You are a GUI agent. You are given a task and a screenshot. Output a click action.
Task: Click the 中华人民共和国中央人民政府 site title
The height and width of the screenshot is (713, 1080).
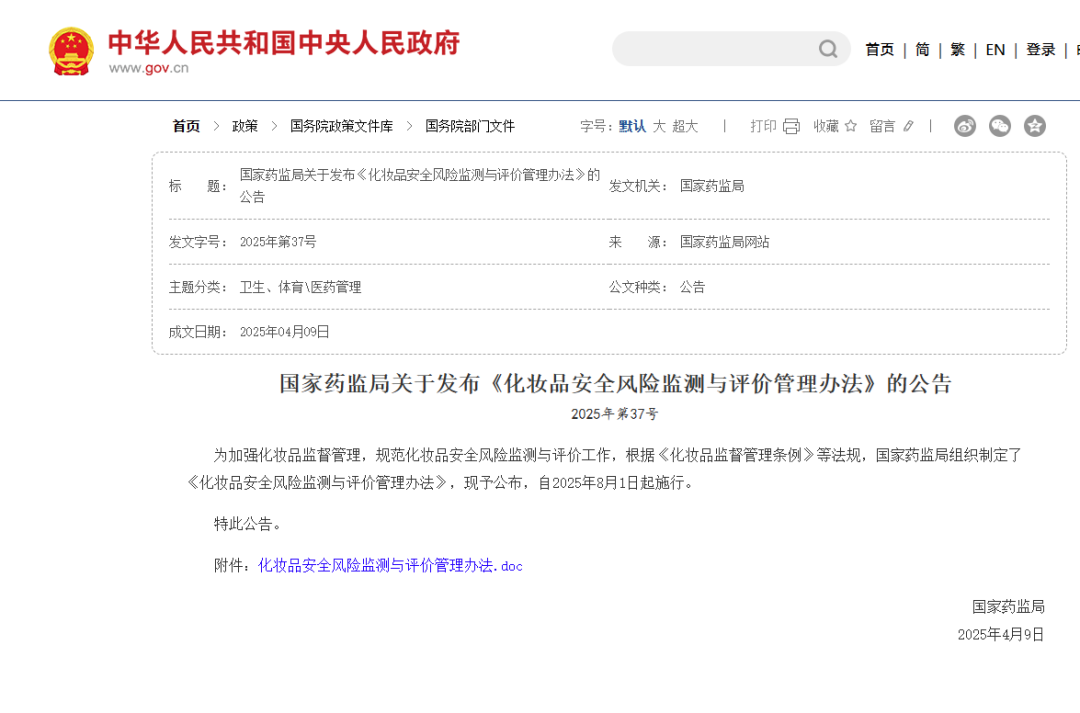[284, 43]
